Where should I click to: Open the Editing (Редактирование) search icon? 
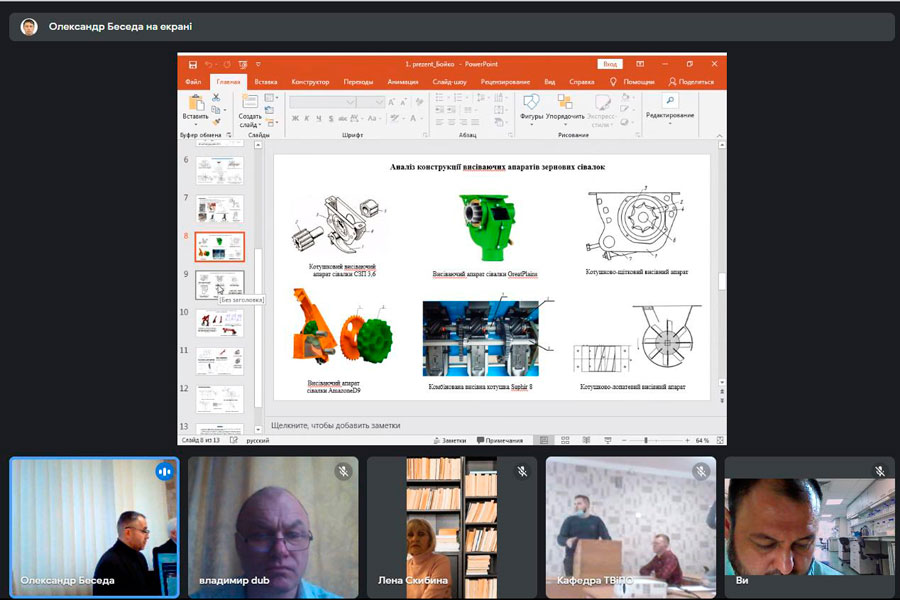[x=669, y=101]
